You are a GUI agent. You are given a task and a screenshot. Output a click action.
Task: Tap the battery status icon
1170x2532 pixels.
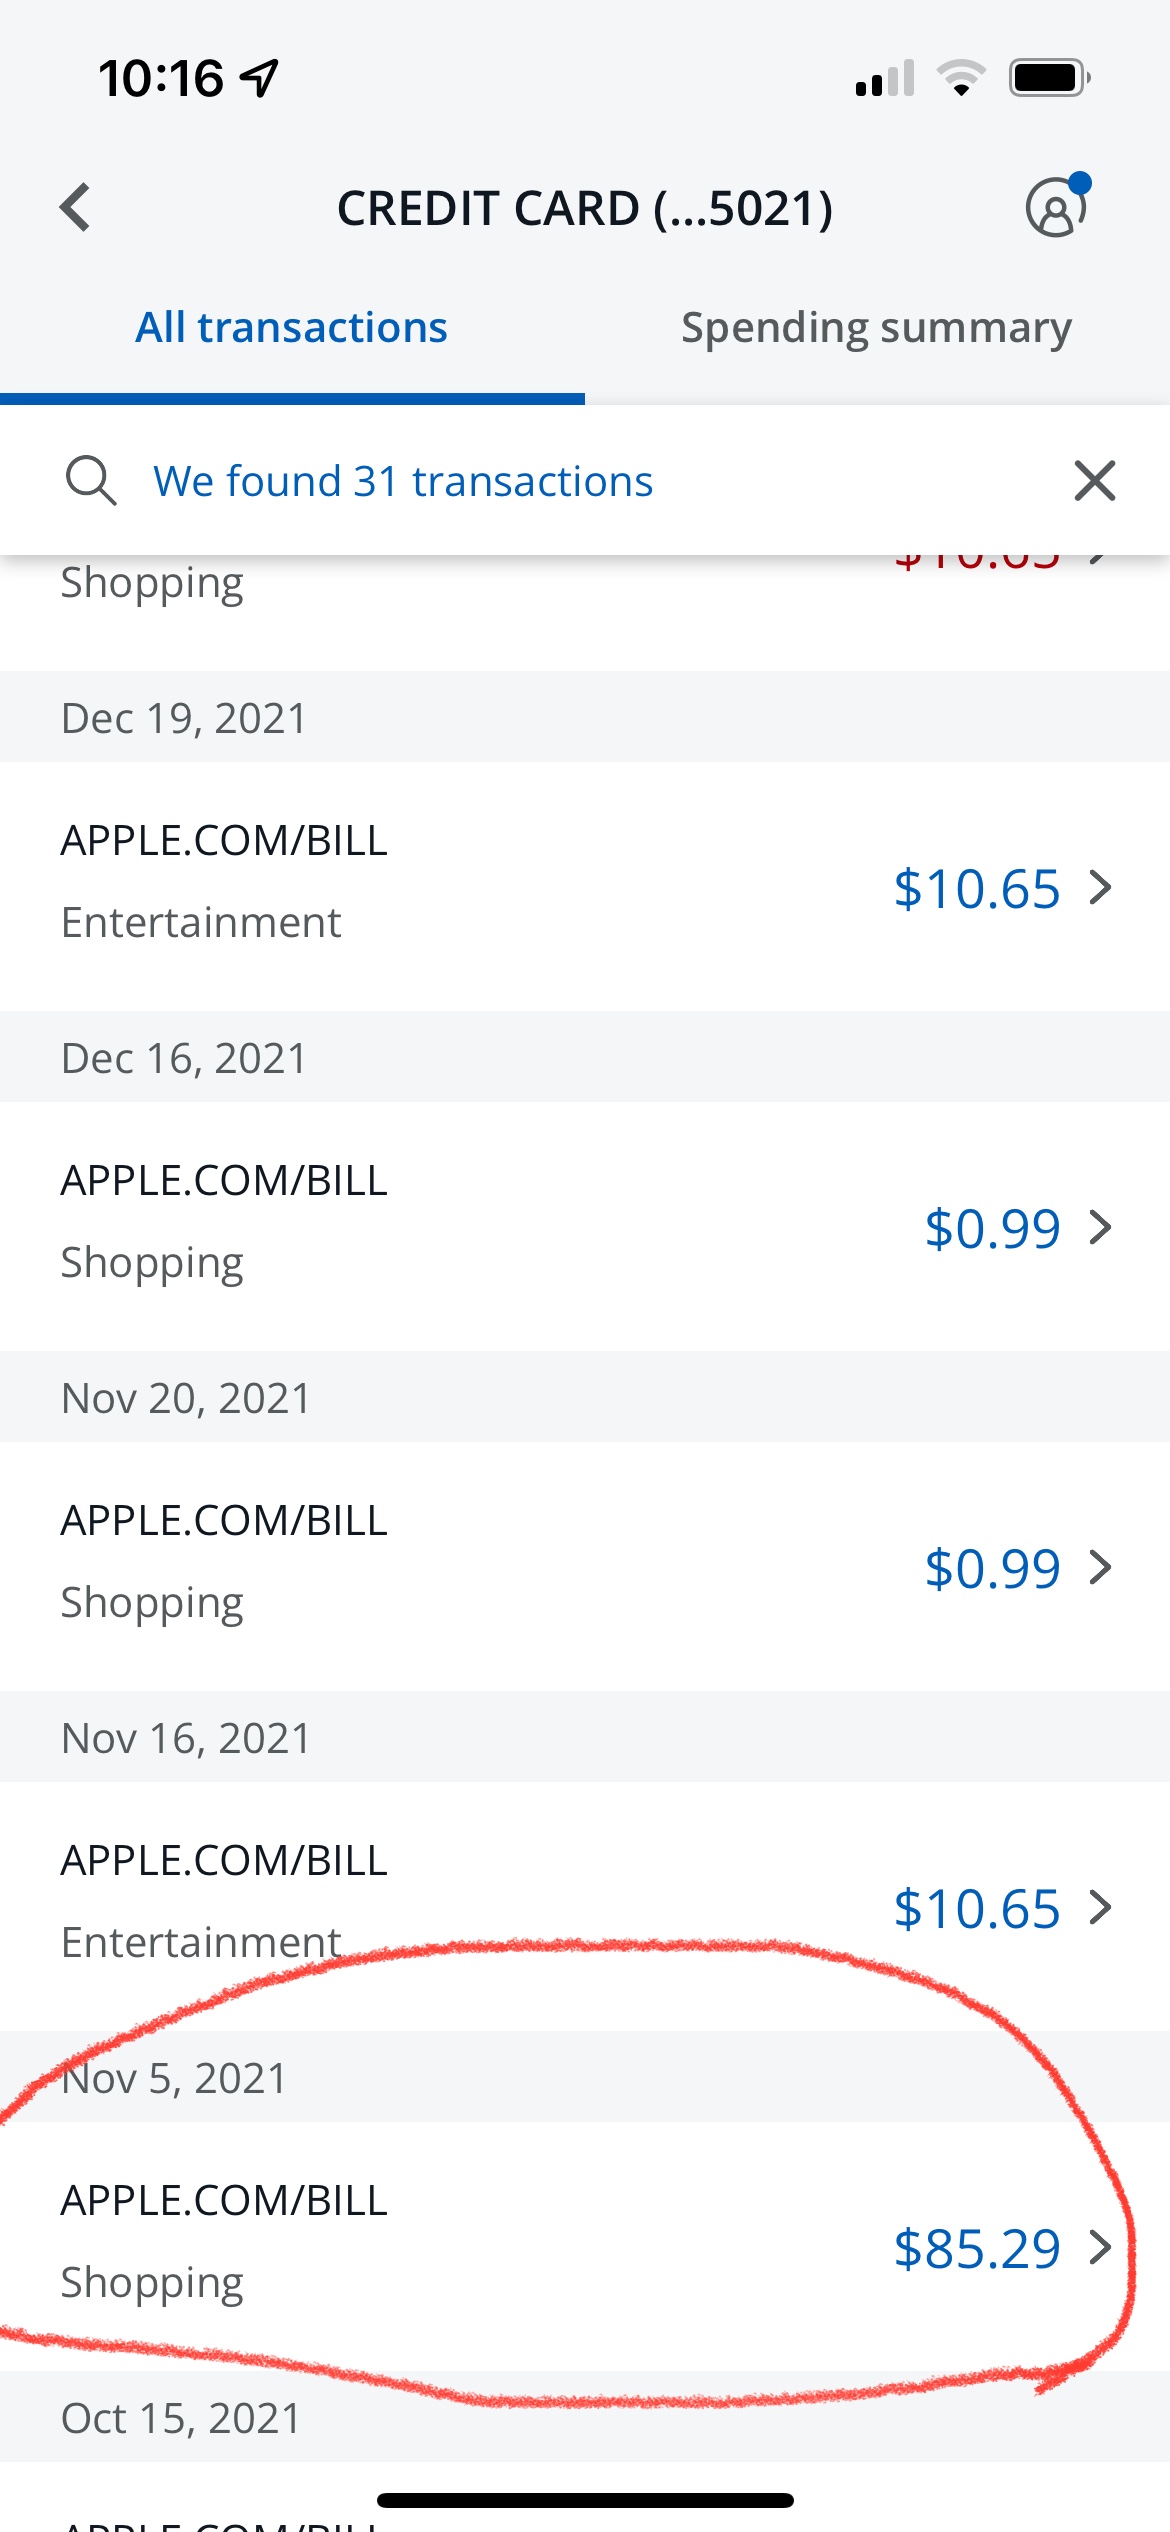(1049, 78)
